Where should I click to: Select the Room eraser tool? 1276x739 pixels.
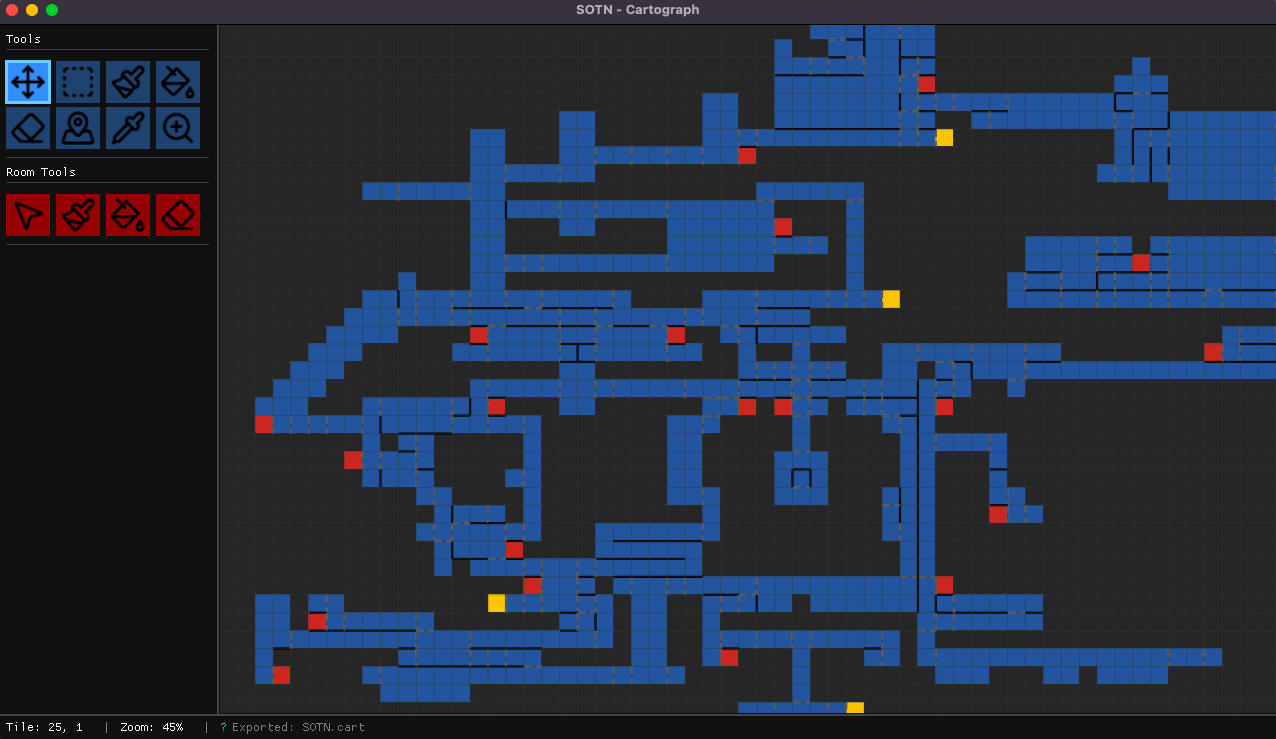click(x=178, y=214)
